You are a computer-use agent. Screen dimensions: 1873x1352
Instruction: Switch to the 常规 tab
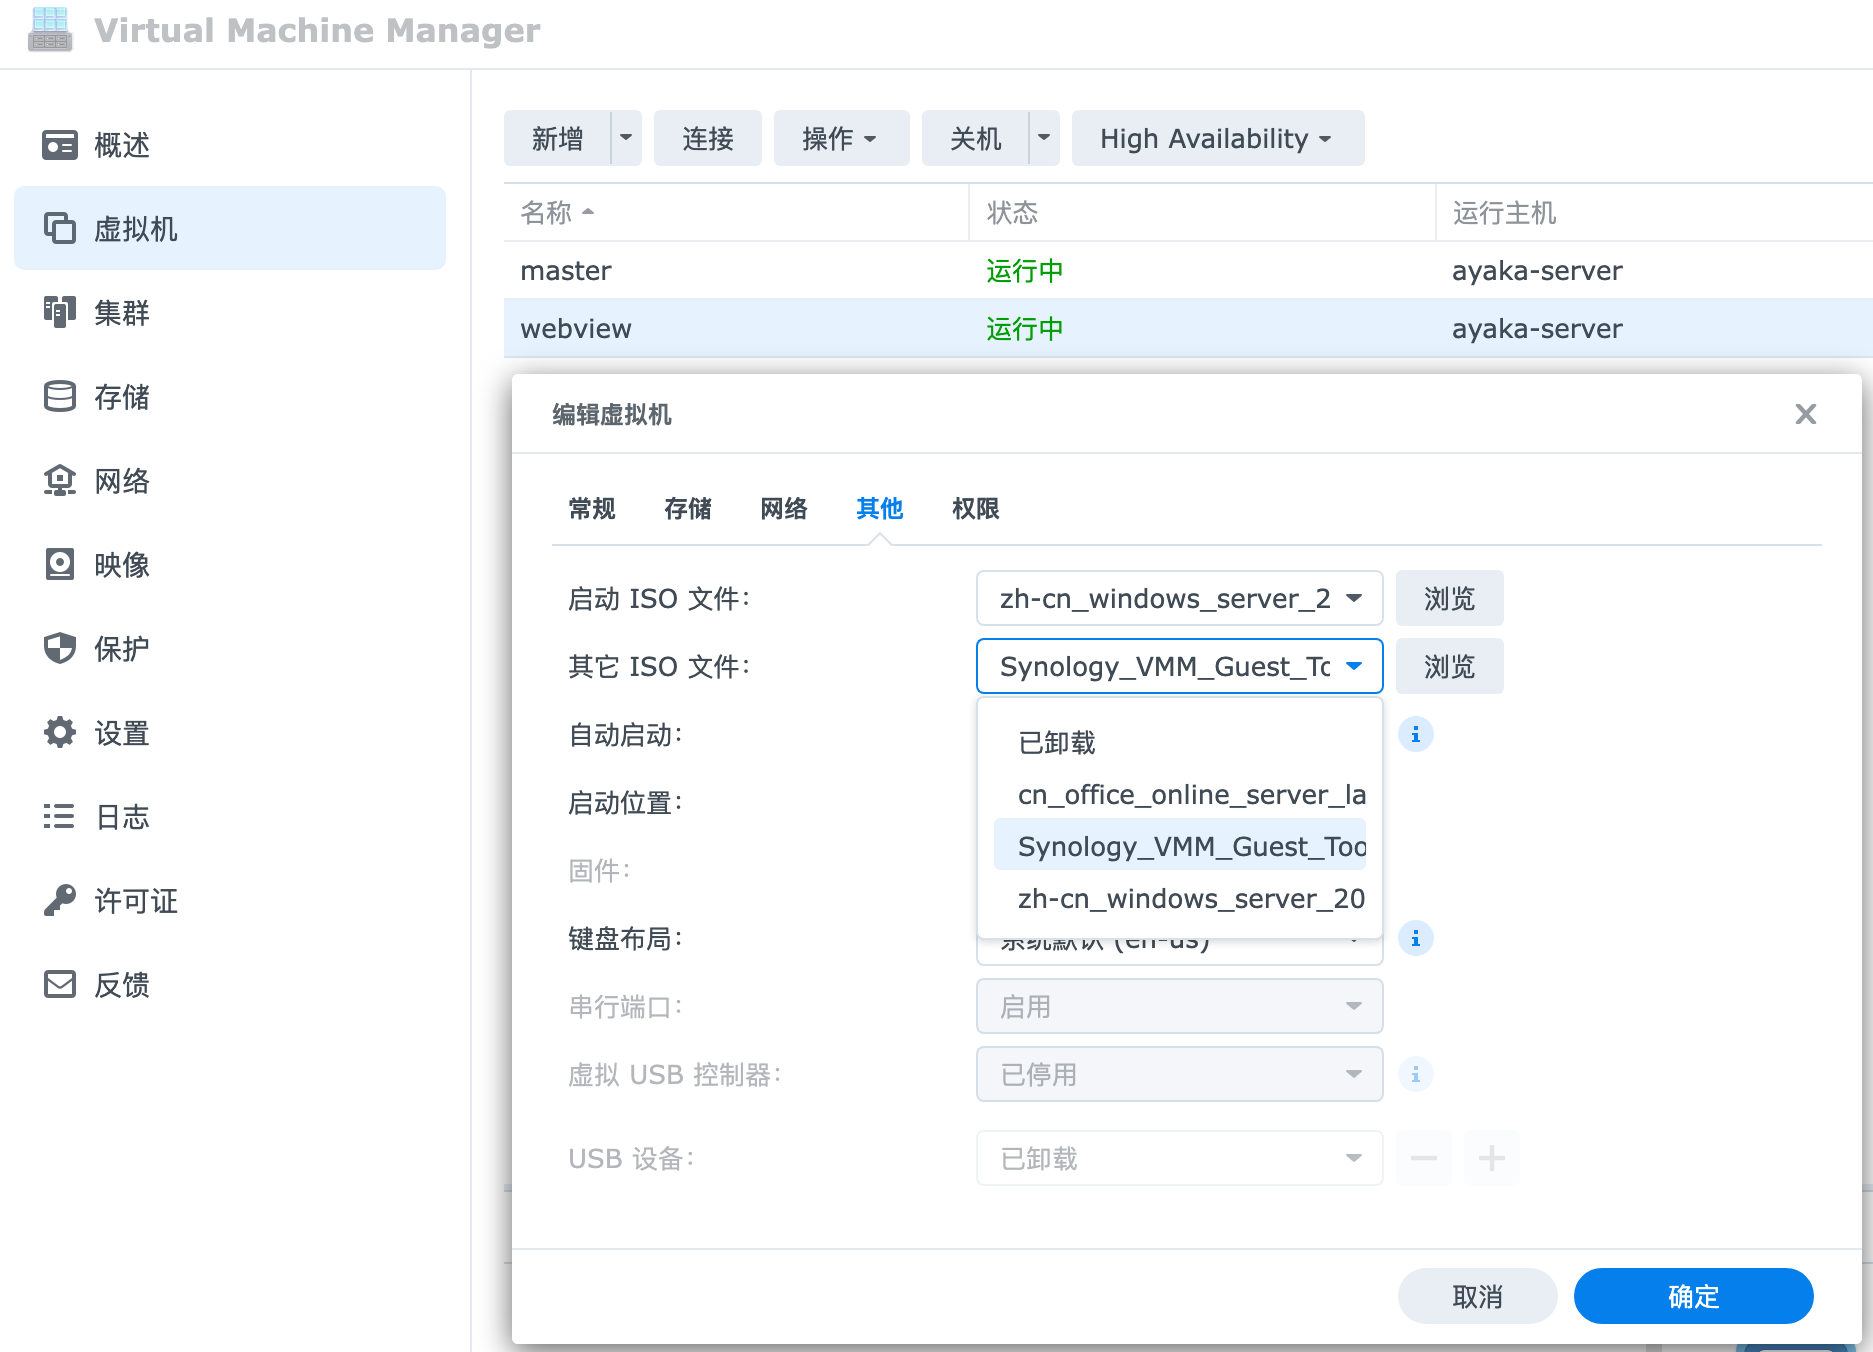[x=592, y=509]
